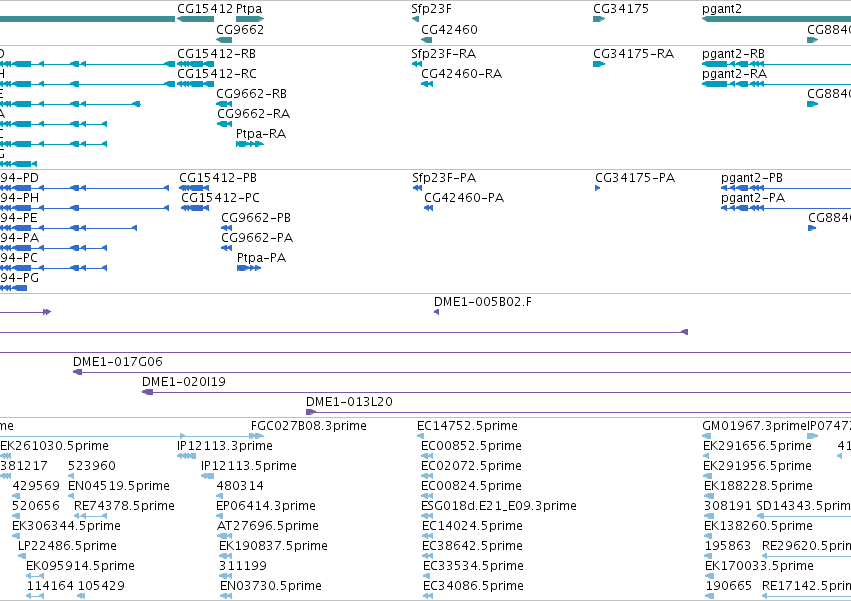Screen dimensions: 851x601
Task: Click protein CG9662-PB
Action: coord(256,218)
